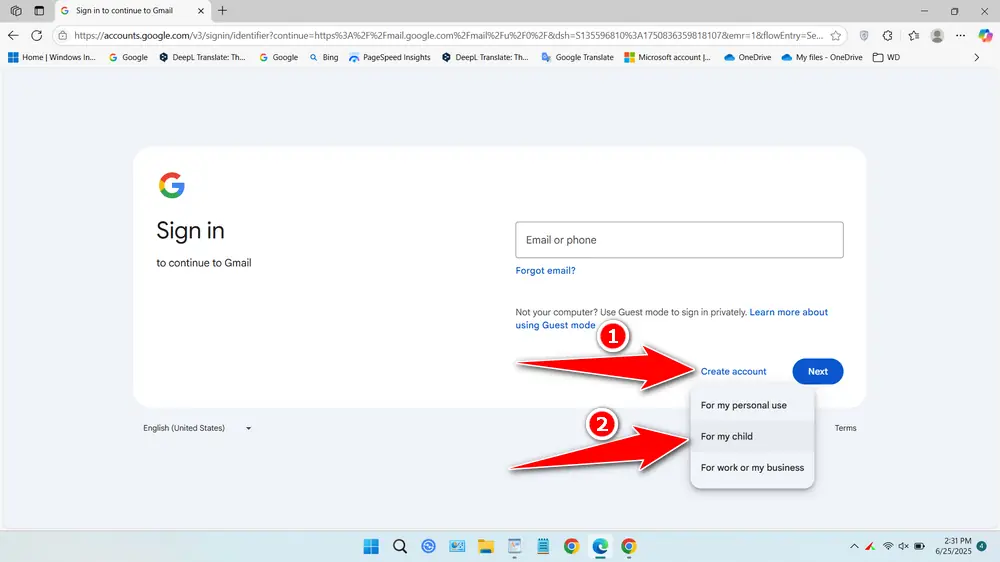Click muted volume tray icon
1000x562 pixels.
(903, 546)
